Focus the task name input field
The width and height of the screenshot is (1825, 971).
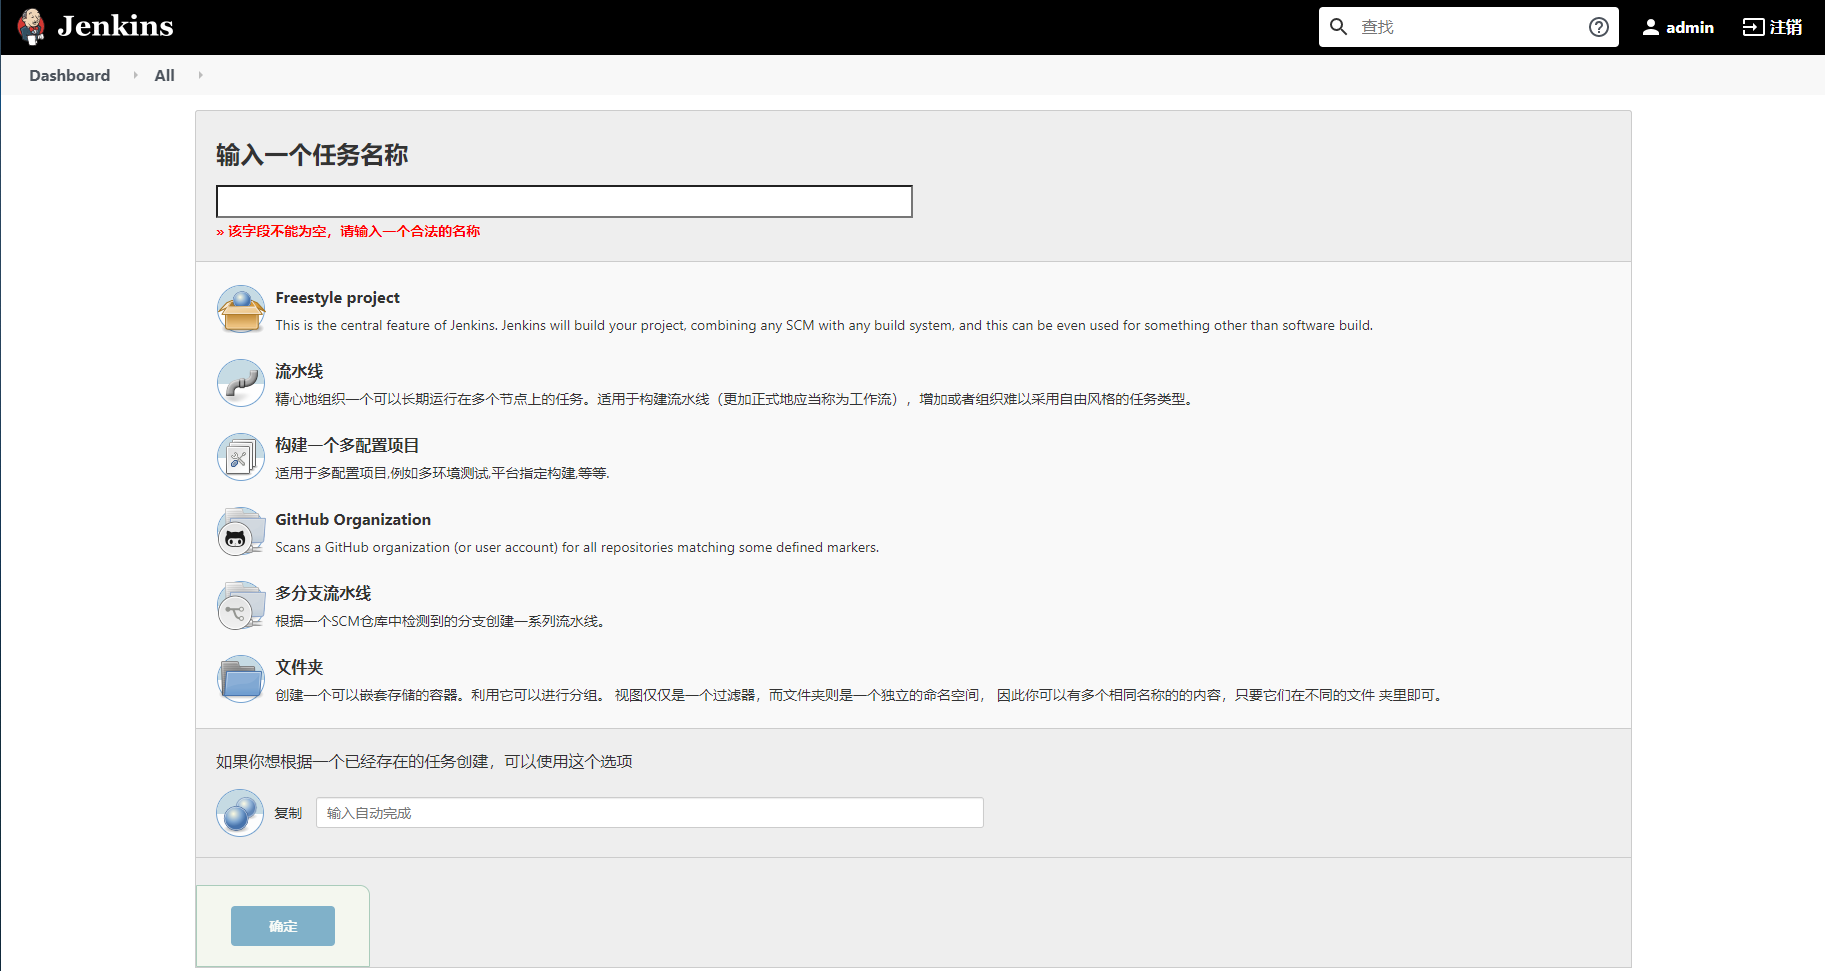point(564,201)
